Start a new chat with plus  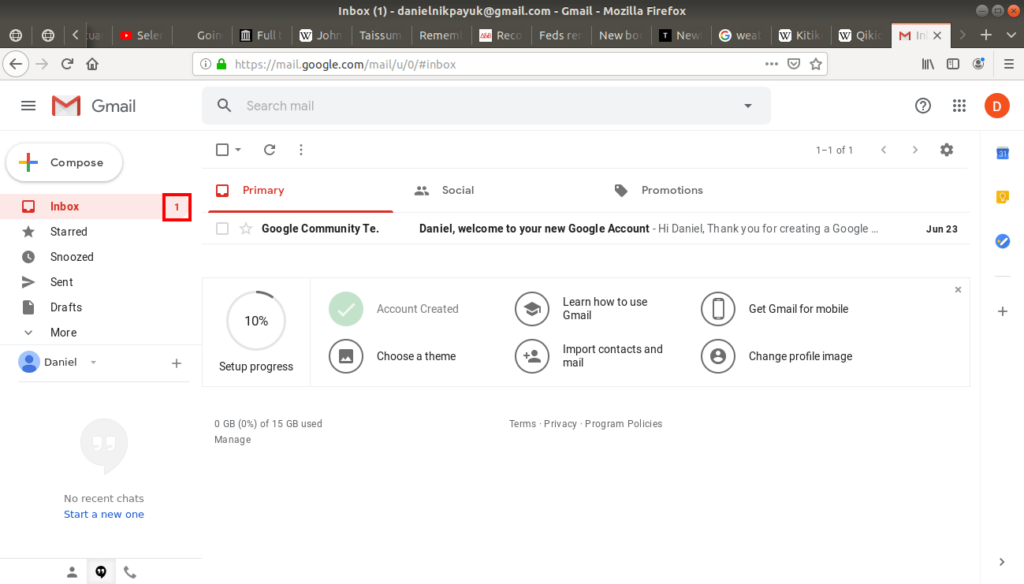click(x=176, y=363)
